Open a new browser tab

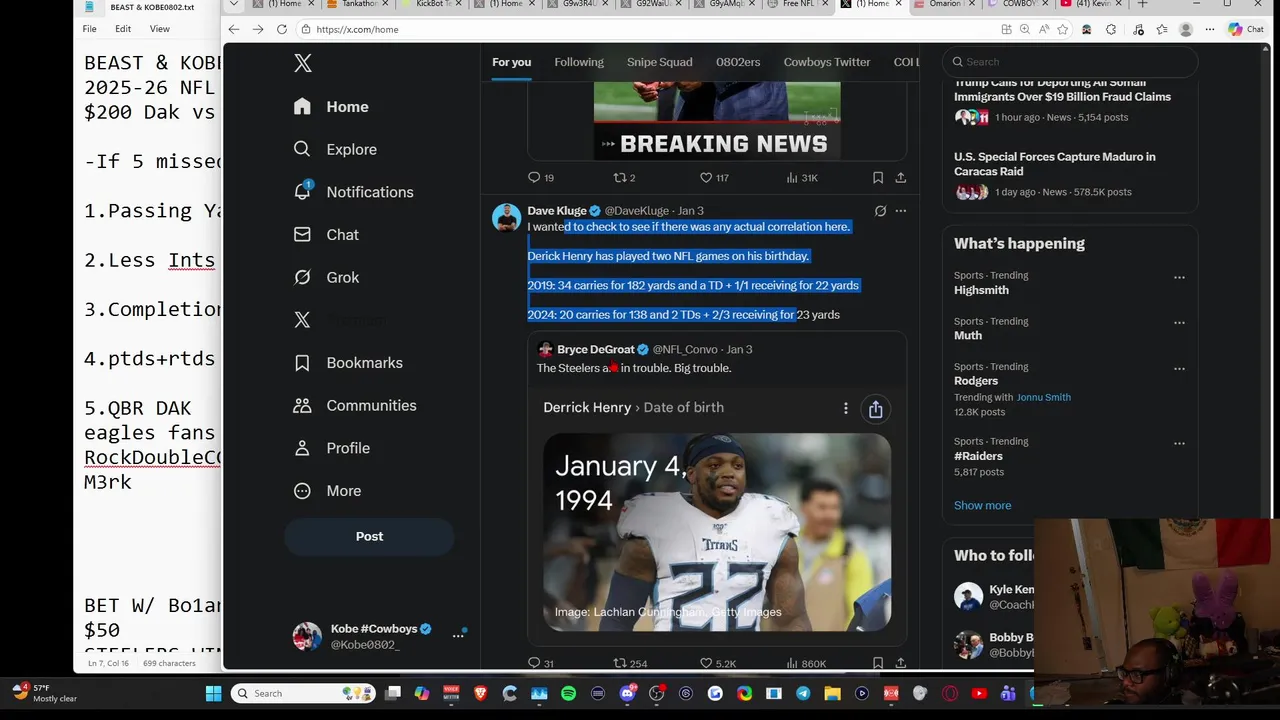(x=1142, y=4)
